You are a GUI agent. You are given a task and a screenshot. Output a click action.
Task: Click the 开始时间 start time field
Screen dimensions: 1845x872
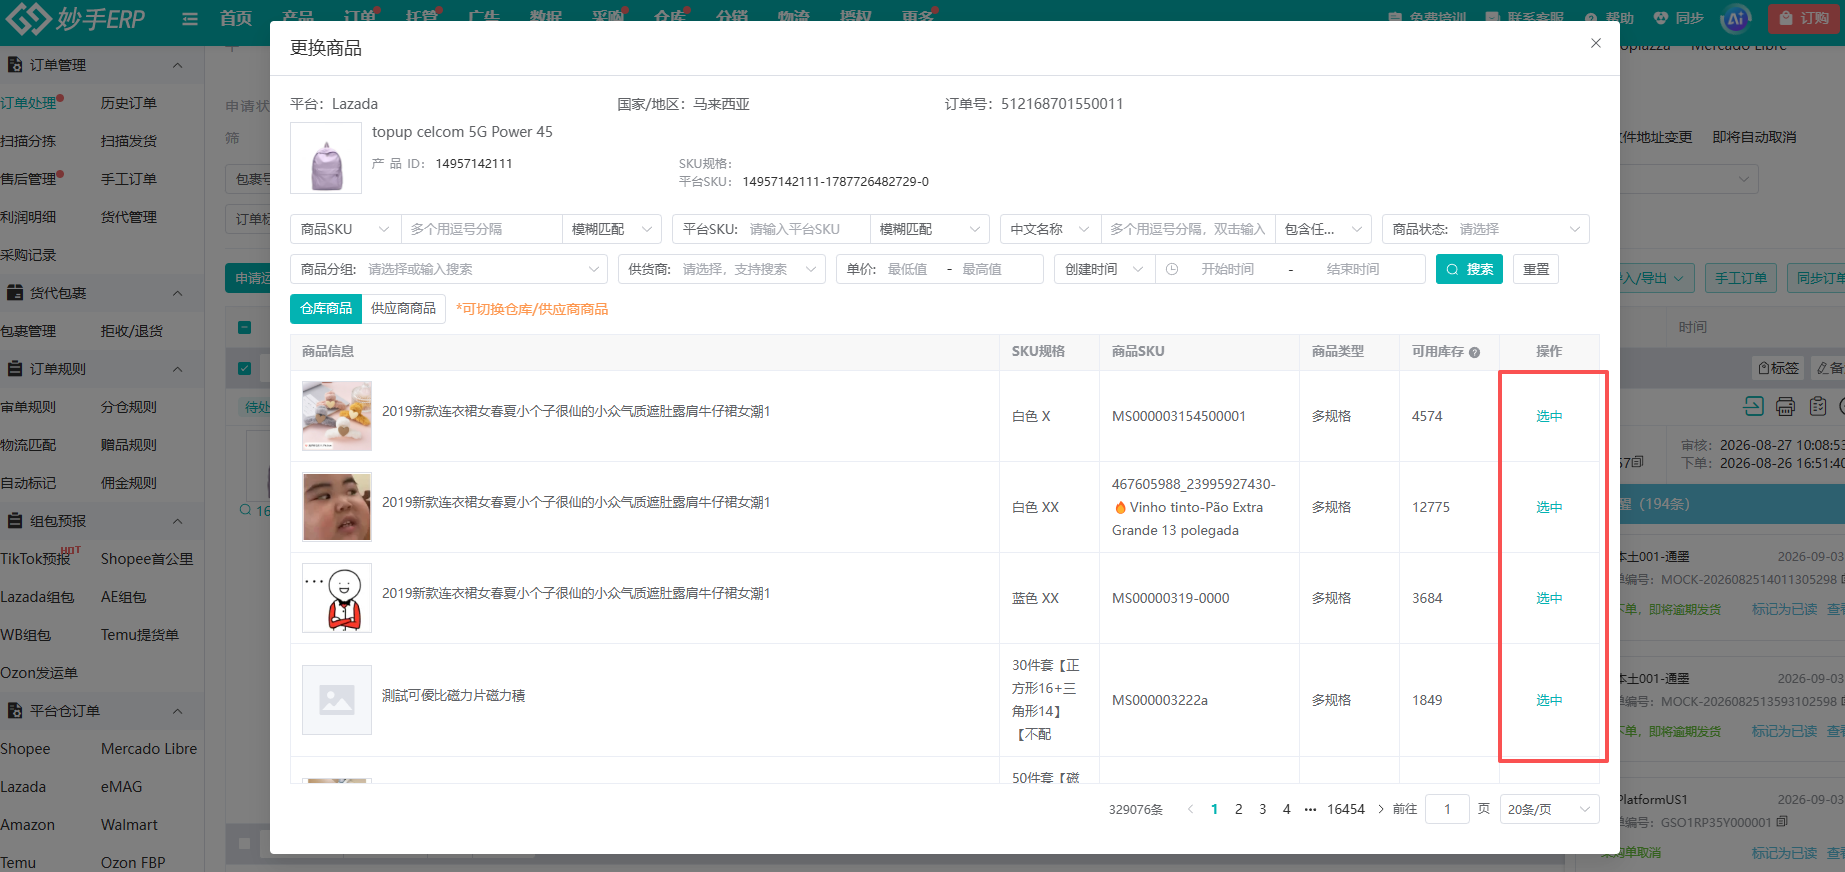point(1227,269)
